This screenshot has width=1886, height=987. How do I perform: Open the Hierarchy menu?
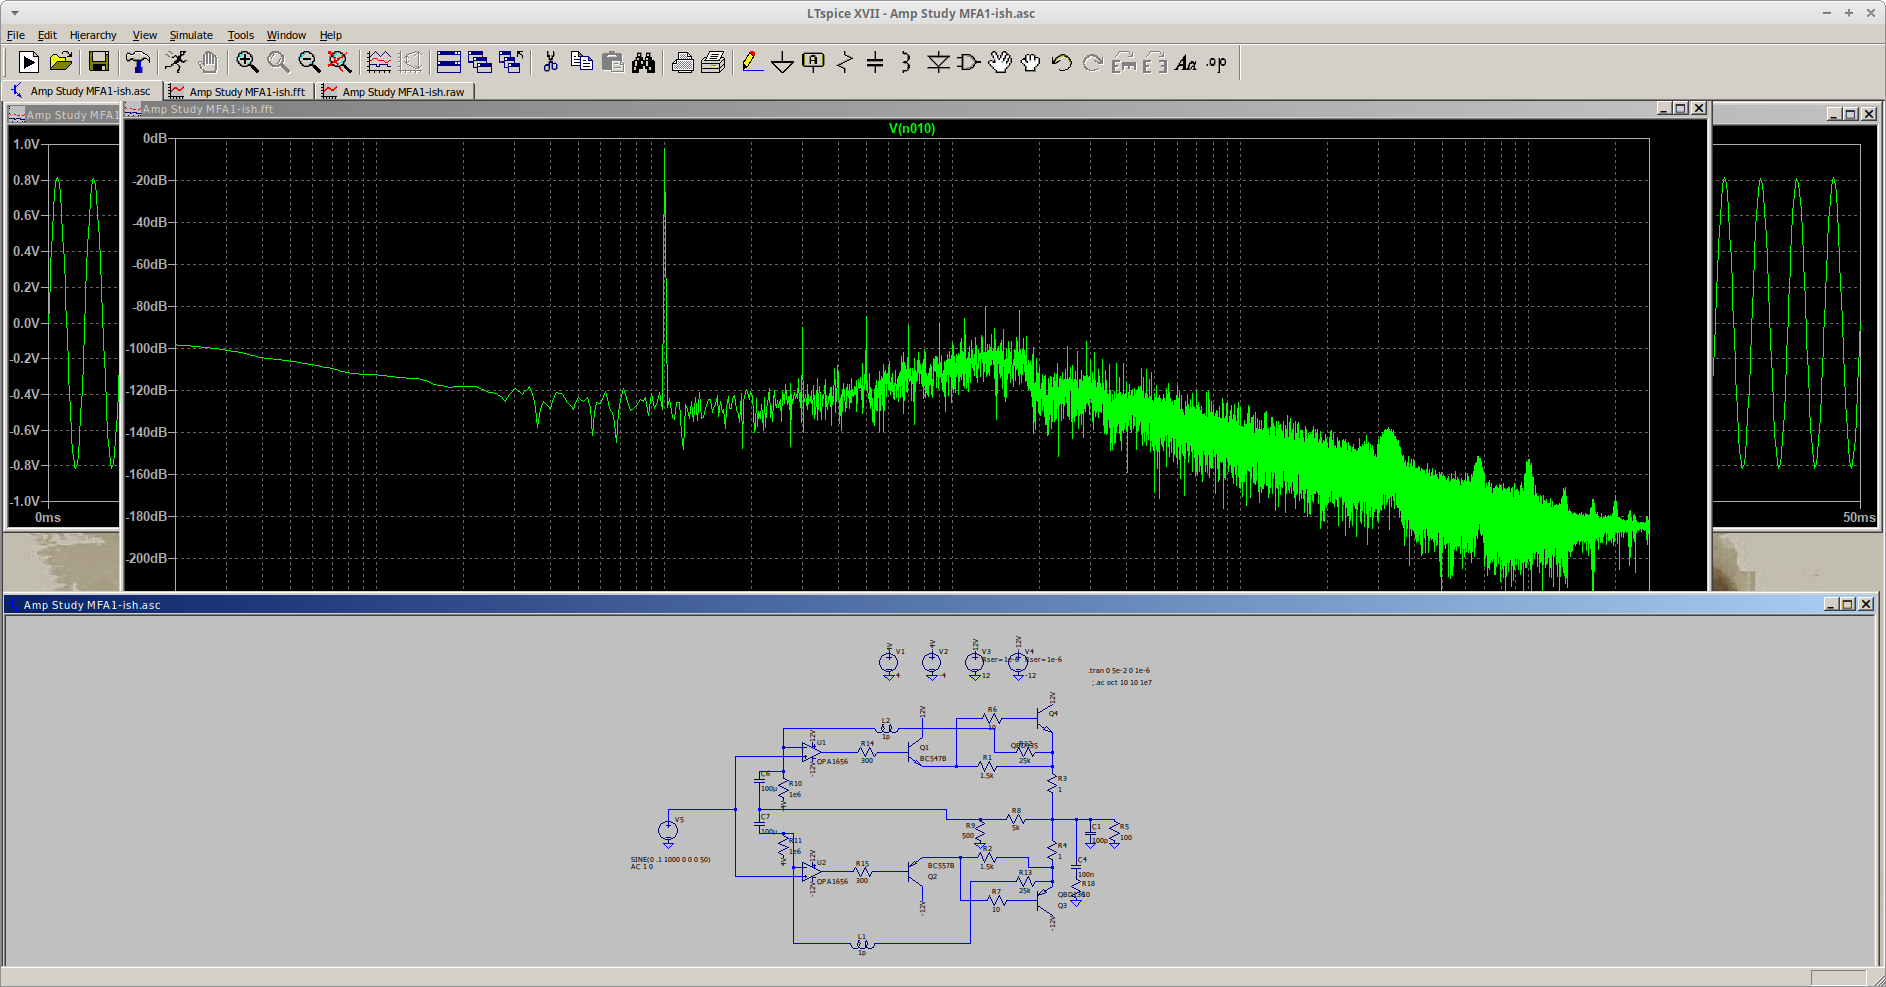pos(93,35)
